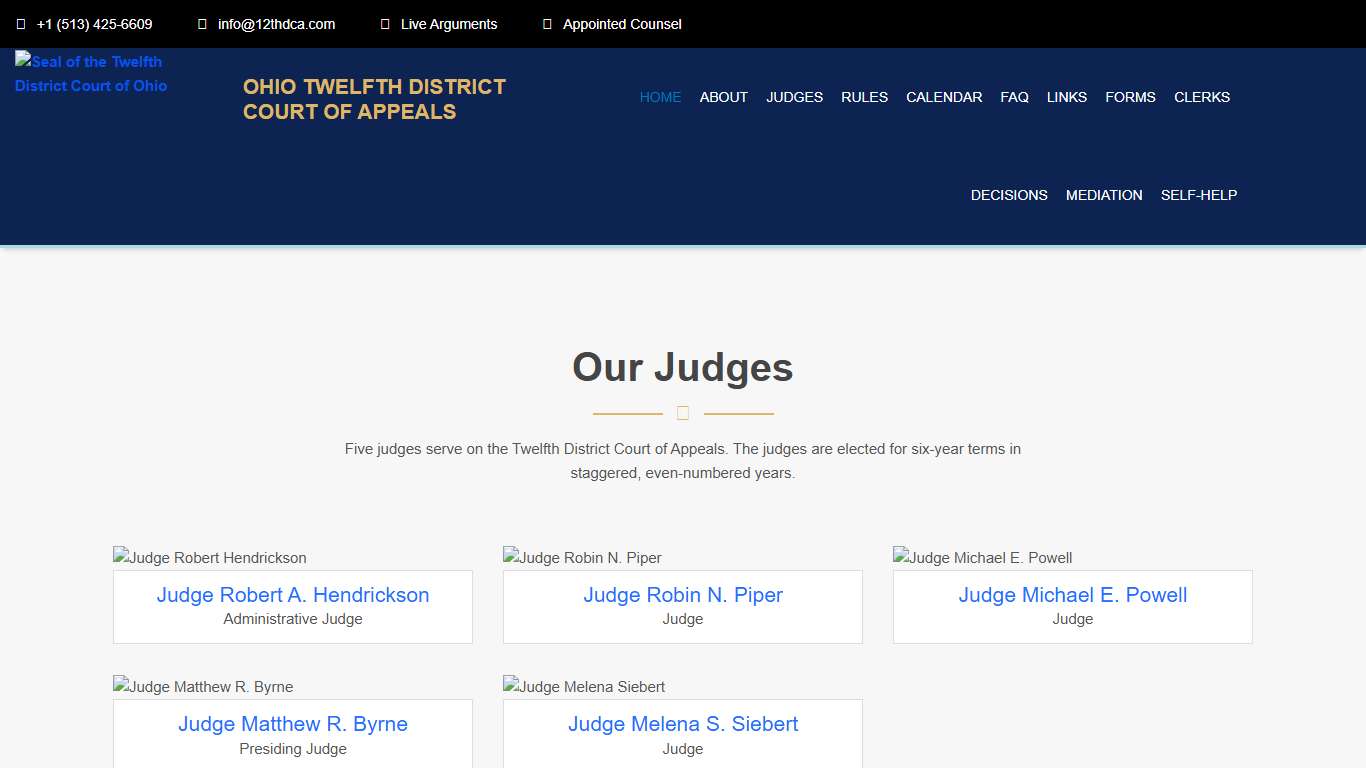Screen dimensions: 1366x768
Task: Click the email icon beside info@12thdca.com
Action: 200,23
